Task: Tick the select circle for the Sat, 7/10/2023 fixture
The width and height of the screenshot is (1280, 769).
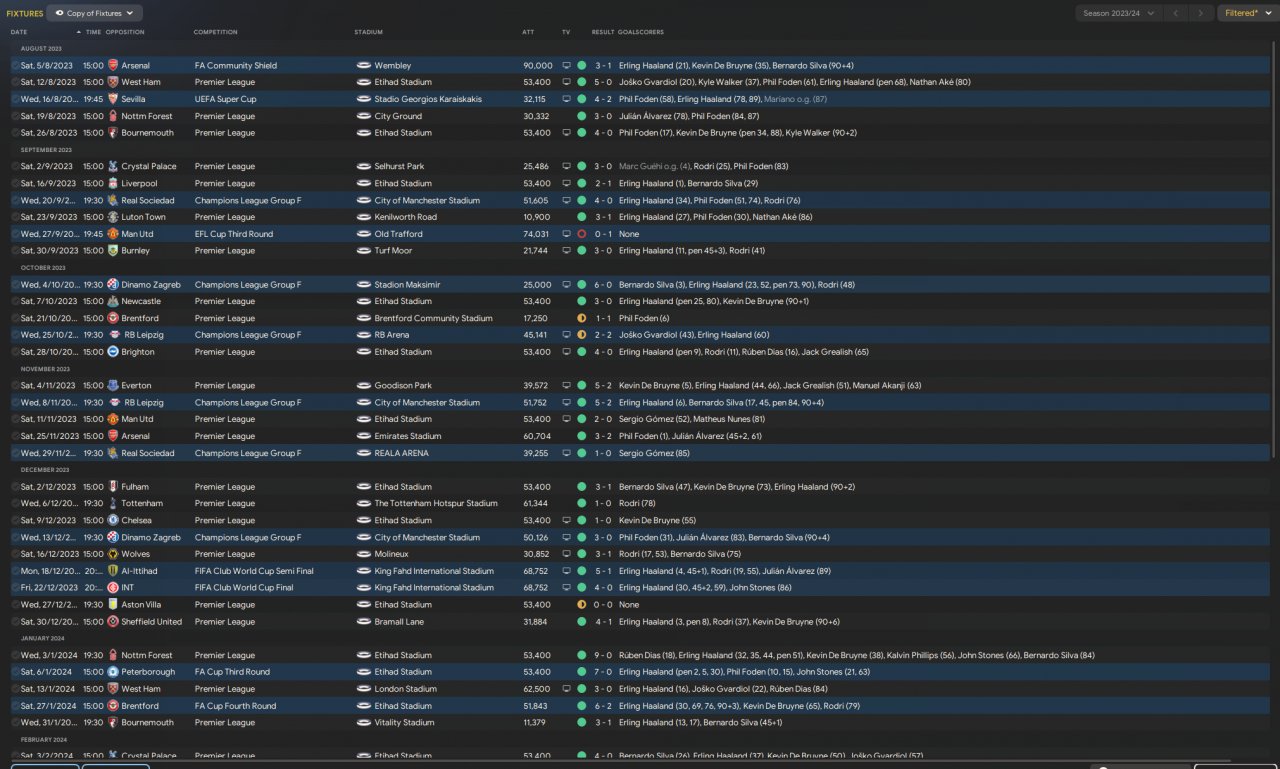Action: tap(15, 301)
